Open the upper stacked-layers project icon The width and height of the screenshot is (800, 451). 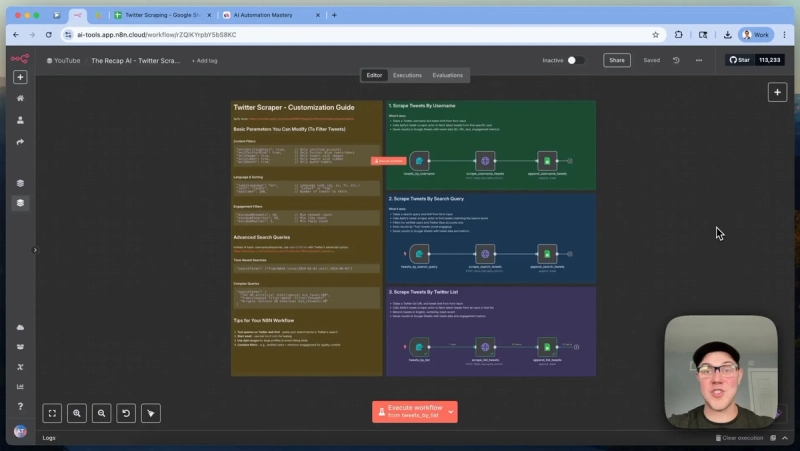coord(20,183)
